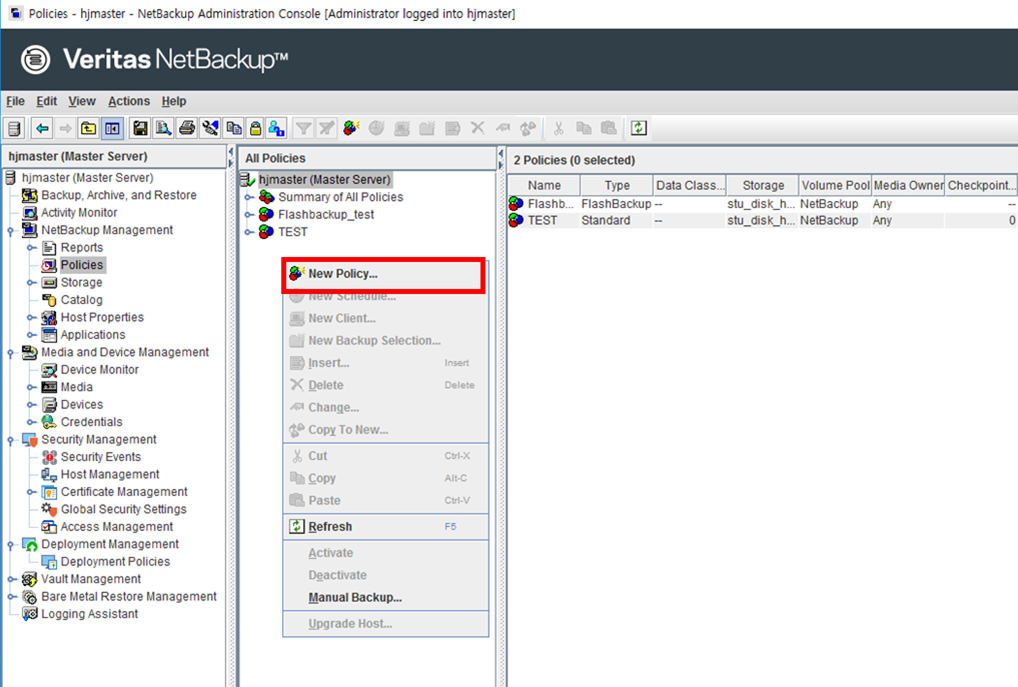Select Credentials in the left tree
The height and width of the screenshot is (687, 1018).
(92, 422)
